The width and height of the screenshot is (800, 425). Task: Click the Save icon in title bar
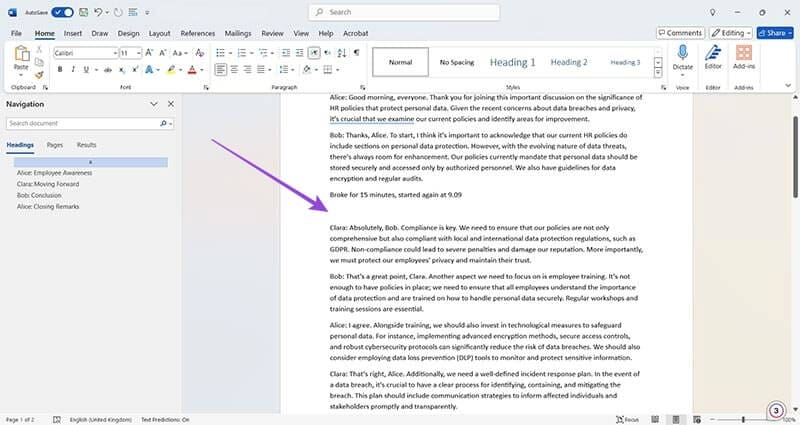point(83,12)
